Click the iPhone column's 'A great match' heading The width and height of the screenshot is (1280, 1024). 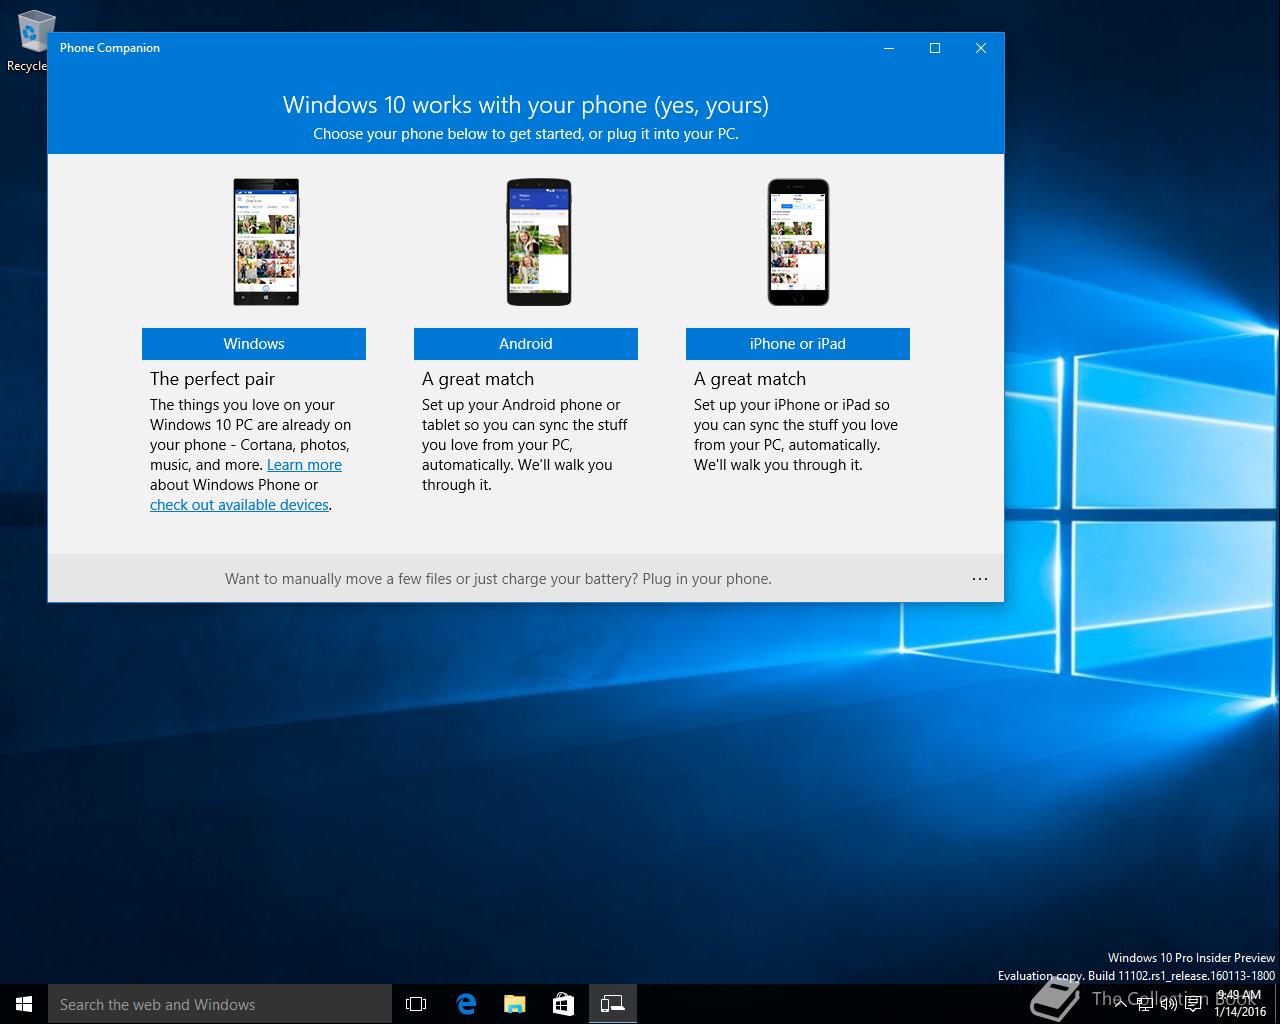(750, 379)
